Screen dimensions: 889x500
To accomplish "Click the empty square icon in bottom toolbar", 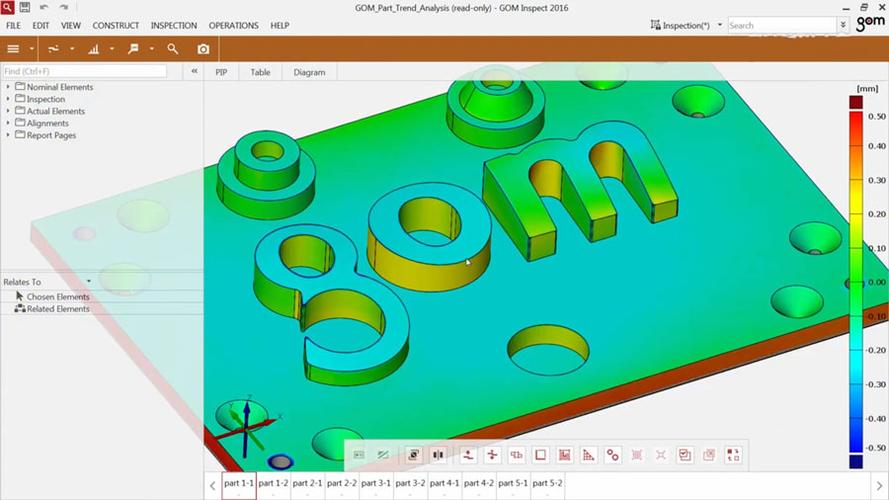I will [x=540, y=455].
